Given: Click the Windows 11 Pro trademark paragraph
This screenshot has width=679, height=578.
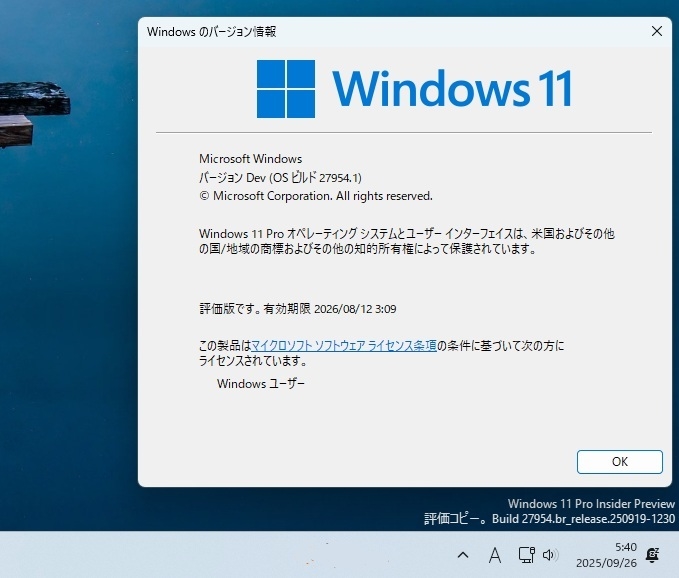Looking at the screenshot, I should [x=407, y=241].
